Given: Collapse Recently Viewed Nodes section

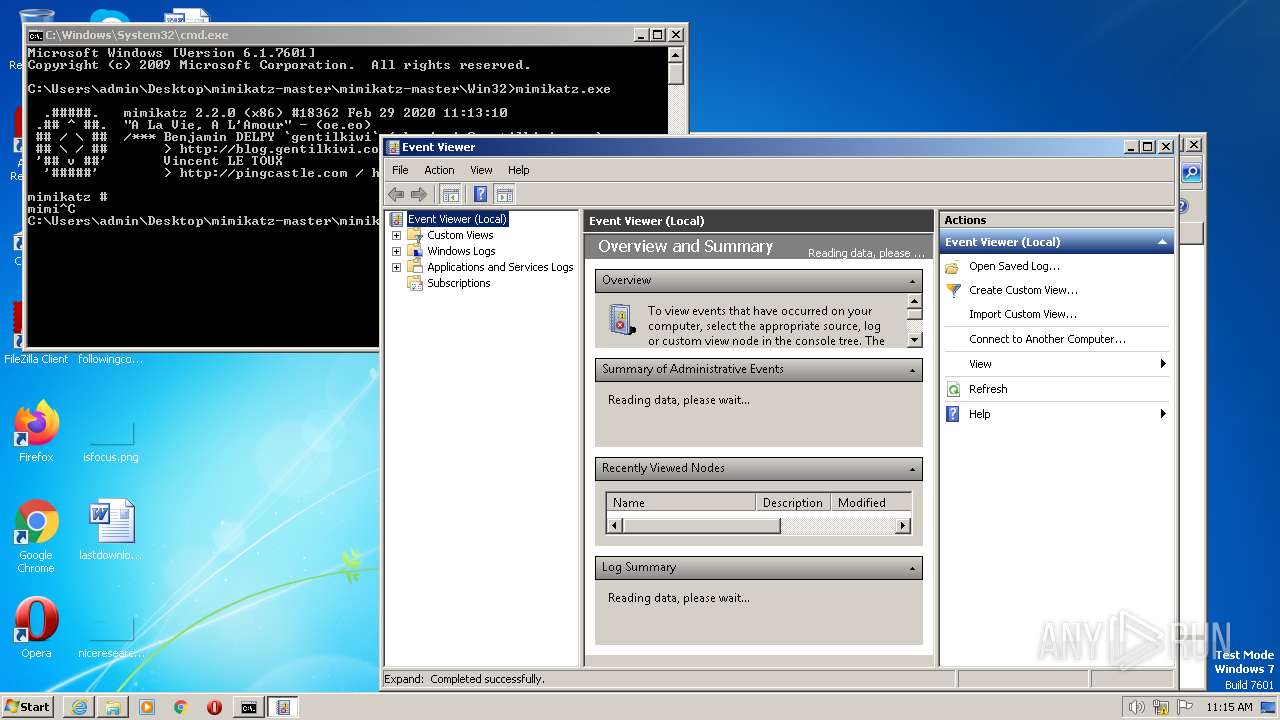Looking at the screenshot, I should [x=913, y=469].
